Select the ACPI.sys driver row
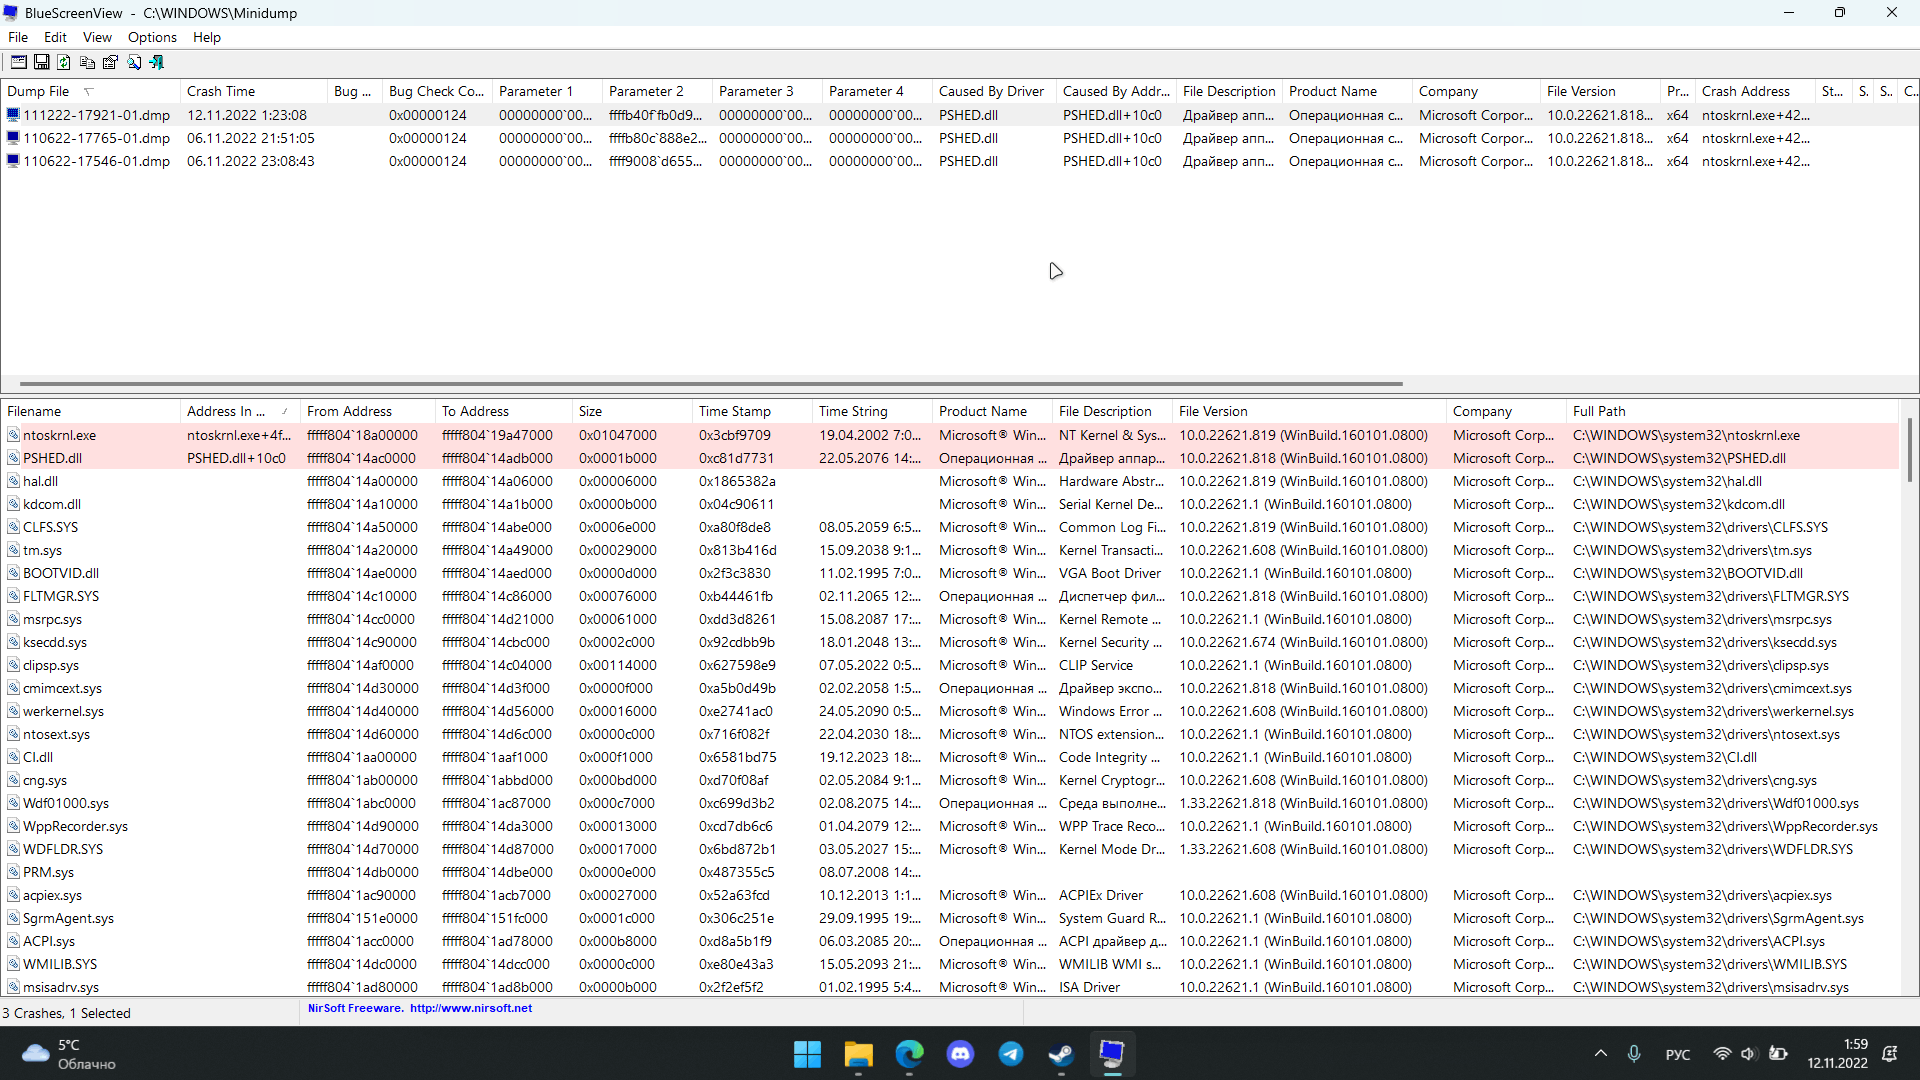Screen dimensions: 1920x1080 950,941
